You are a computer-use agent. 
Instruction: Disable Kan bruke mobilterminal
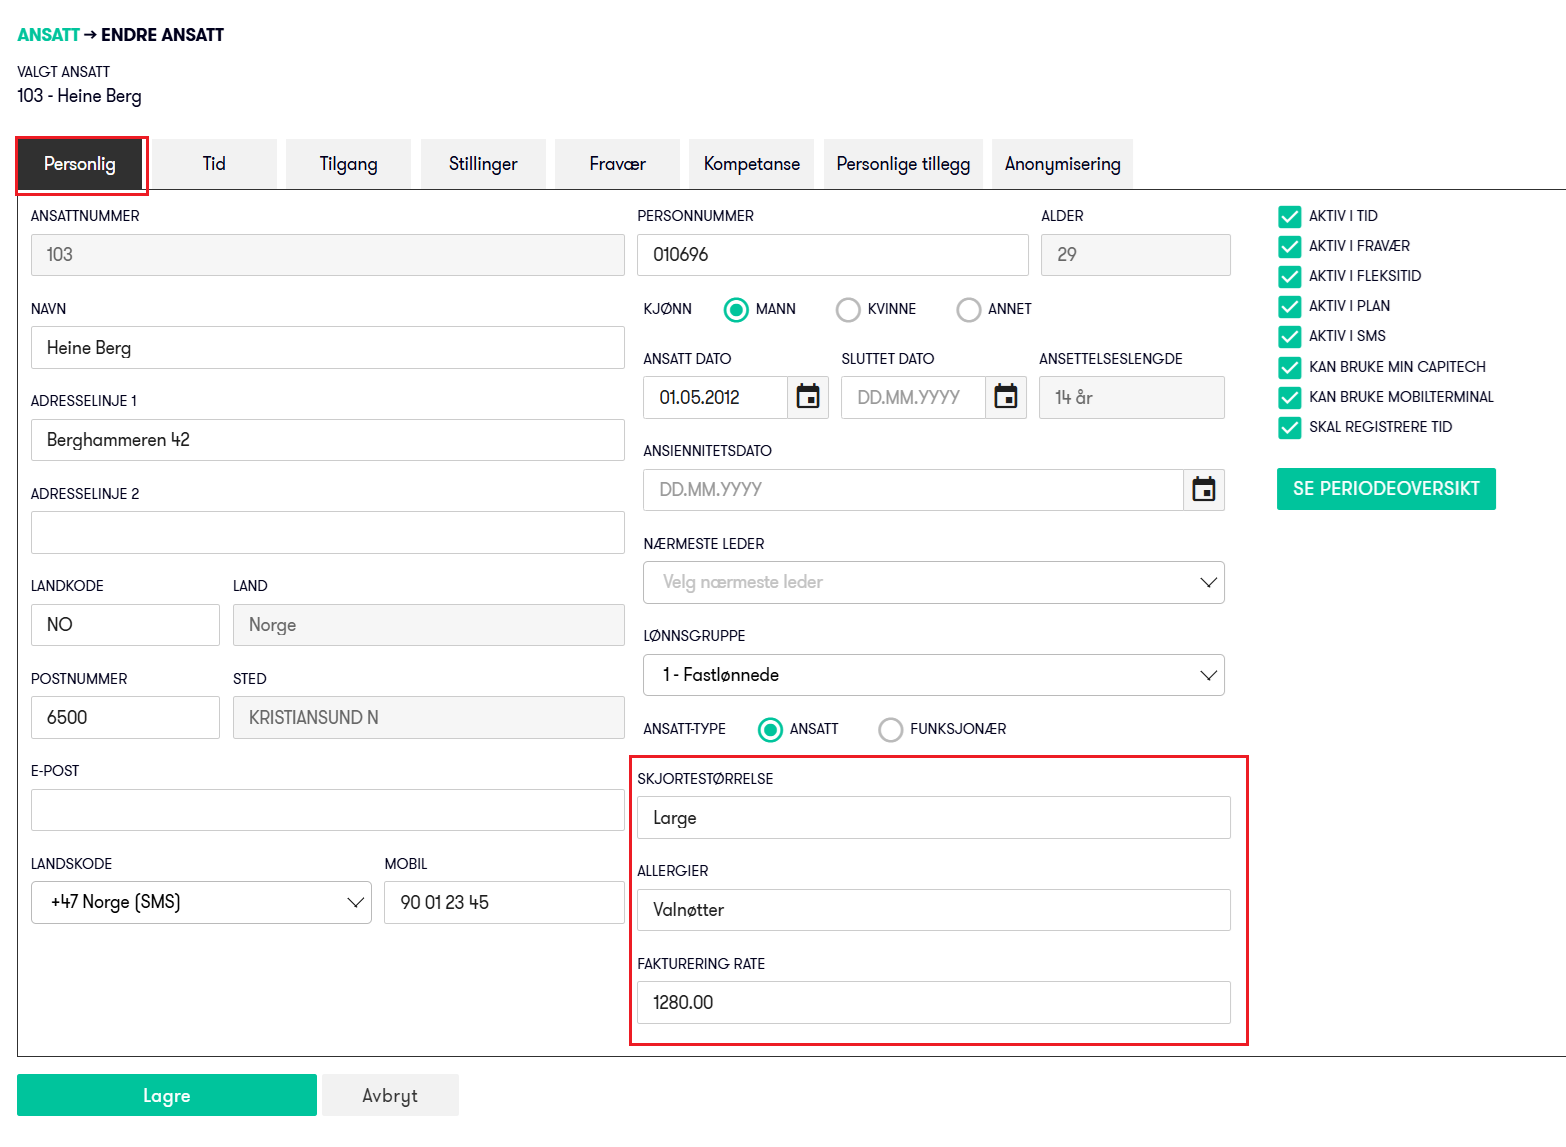click(x=1290, y=397)
